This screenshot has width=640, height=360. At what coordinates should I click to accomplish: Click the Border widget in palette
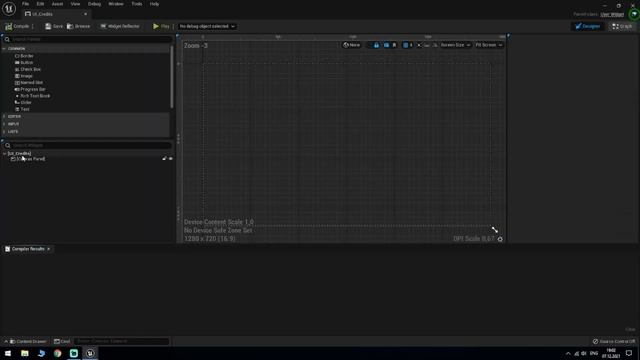(24, 56)
